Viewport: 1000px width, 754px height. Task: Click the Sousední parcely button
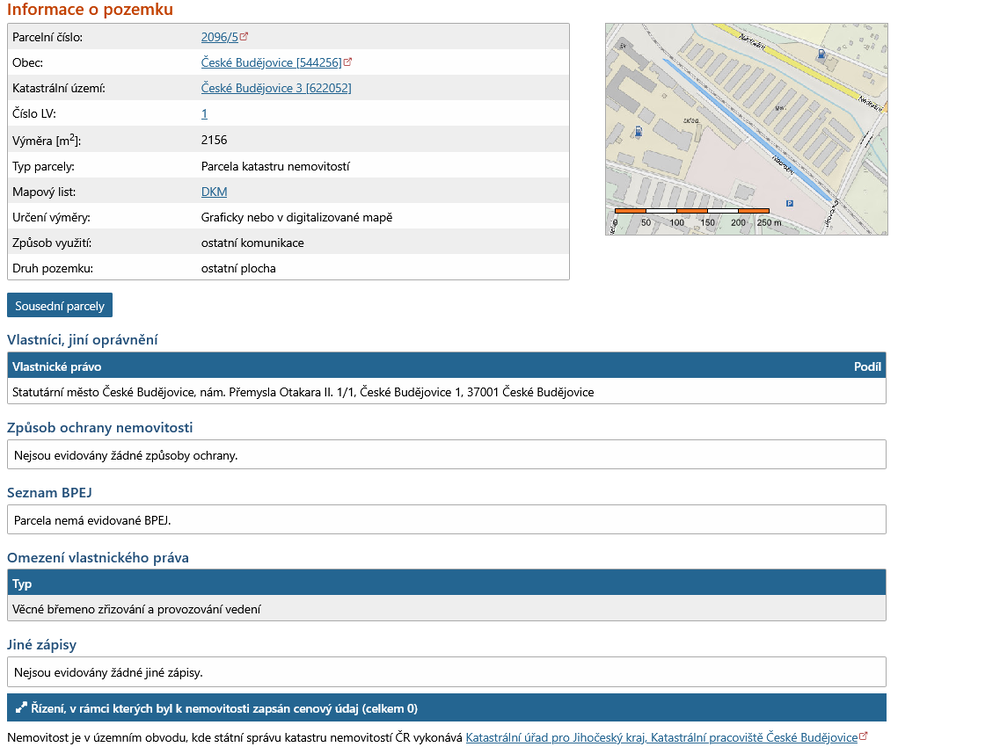[60, 306]
